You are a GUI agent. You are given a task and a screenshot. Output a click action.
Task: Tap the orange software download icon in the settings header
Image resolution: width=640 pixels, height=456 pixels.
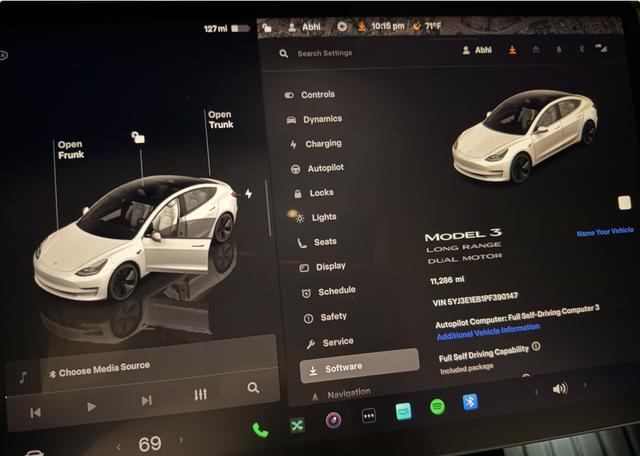[x=512, y=50]
